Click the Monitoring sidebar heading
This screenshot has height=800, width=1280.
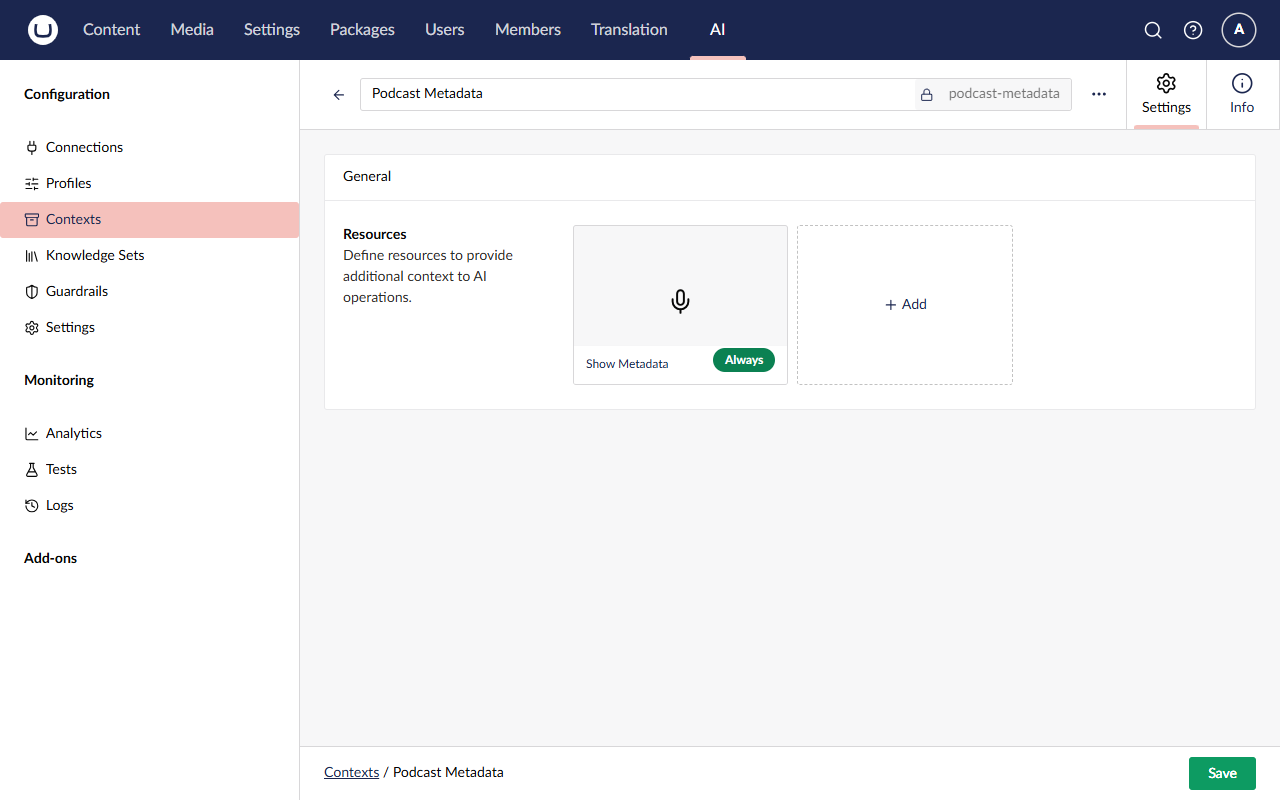point(59,380)
